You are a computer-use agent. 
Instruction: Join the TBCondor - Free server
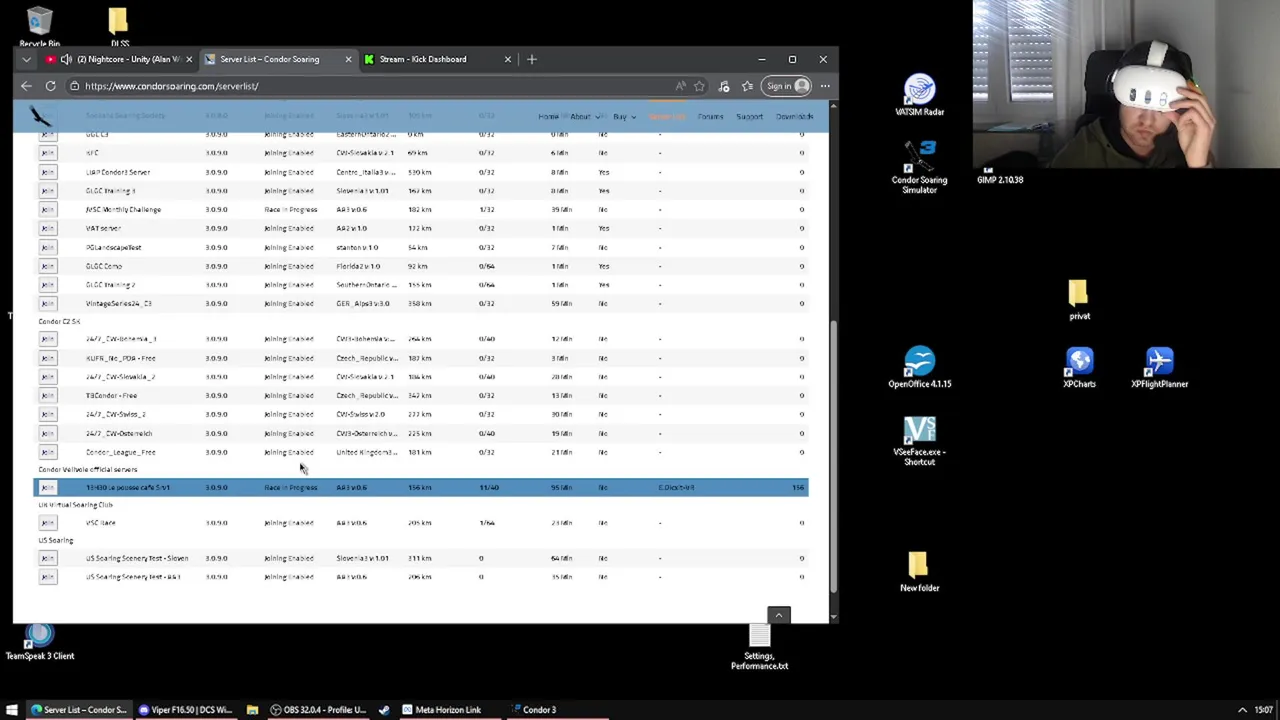click(x=47, y=395)
